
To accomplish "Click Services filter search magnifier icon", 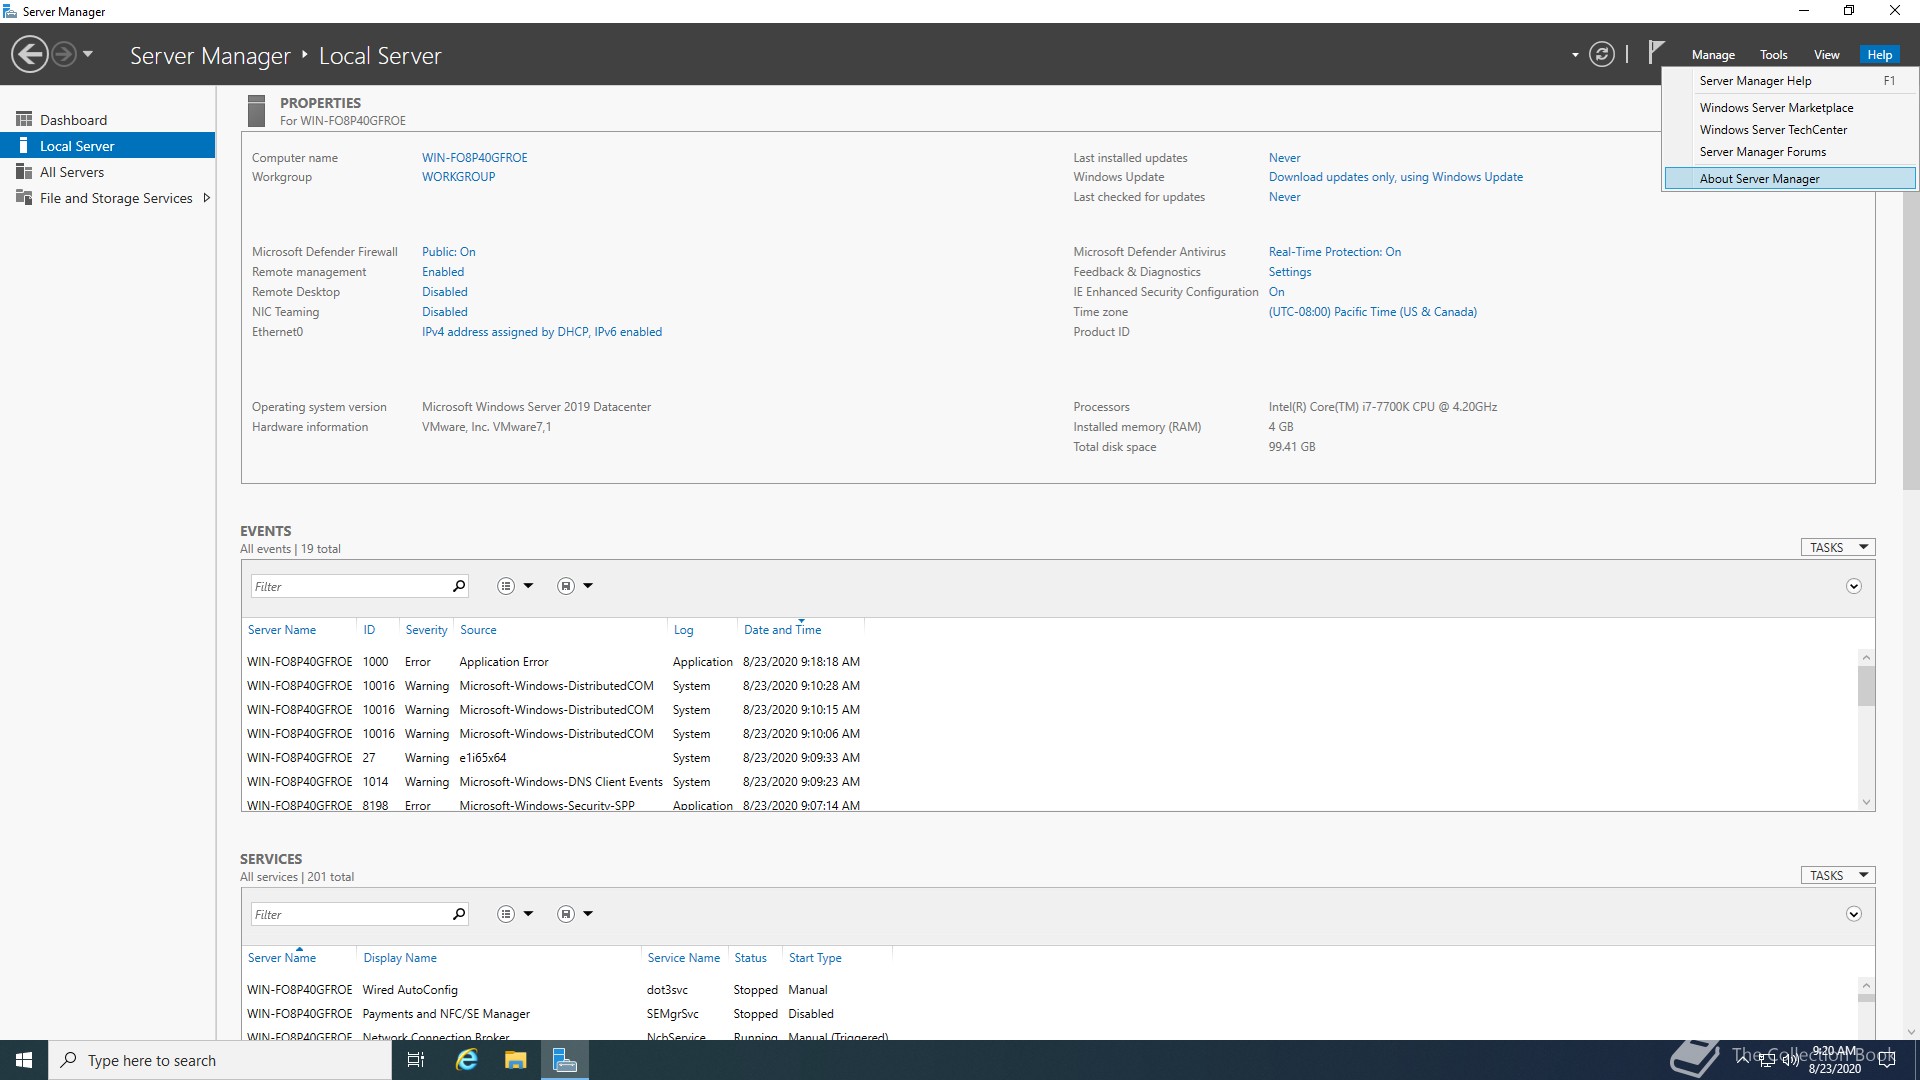I will [x=459, y=914].
